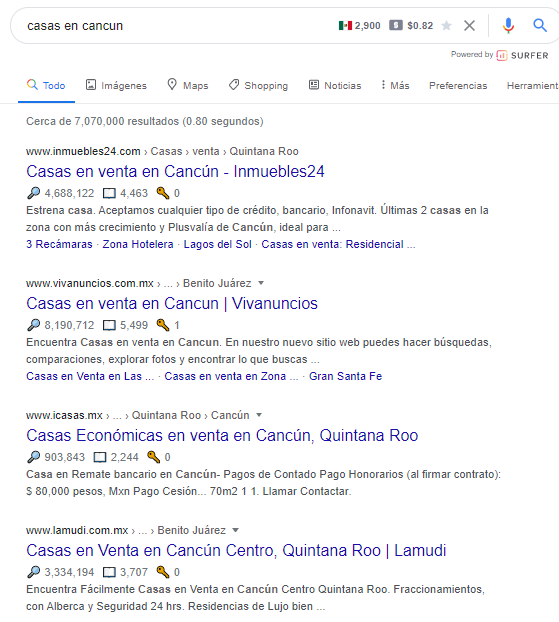Click the microphone voice search icon
The image size is (559, 622).
point(508,26)
